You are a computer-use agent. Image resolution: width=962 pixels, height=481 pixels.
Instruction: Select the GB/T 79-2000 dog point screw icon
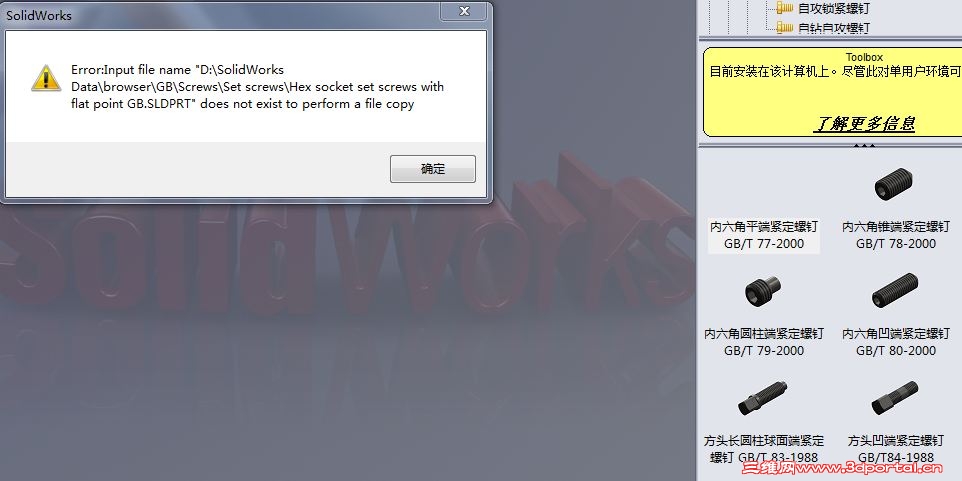point(763,290)
